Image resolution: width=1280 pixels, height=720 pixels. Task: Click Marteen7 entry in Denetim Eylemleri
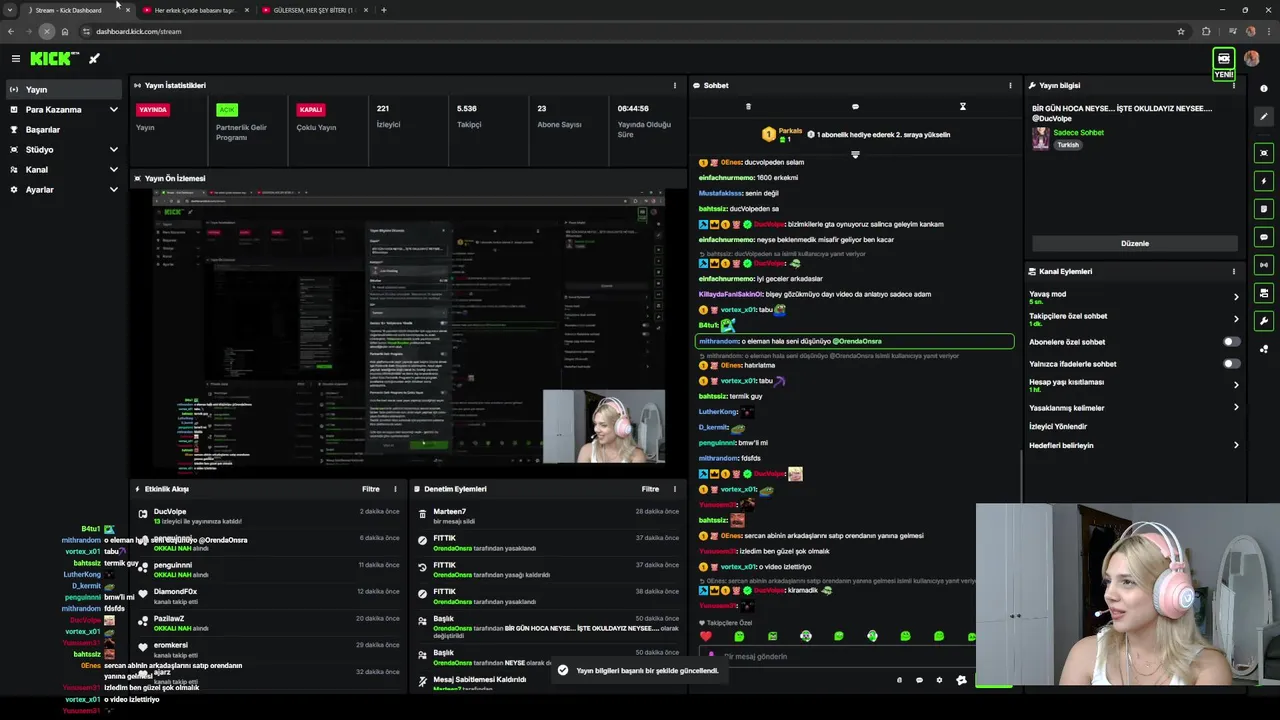548,516
